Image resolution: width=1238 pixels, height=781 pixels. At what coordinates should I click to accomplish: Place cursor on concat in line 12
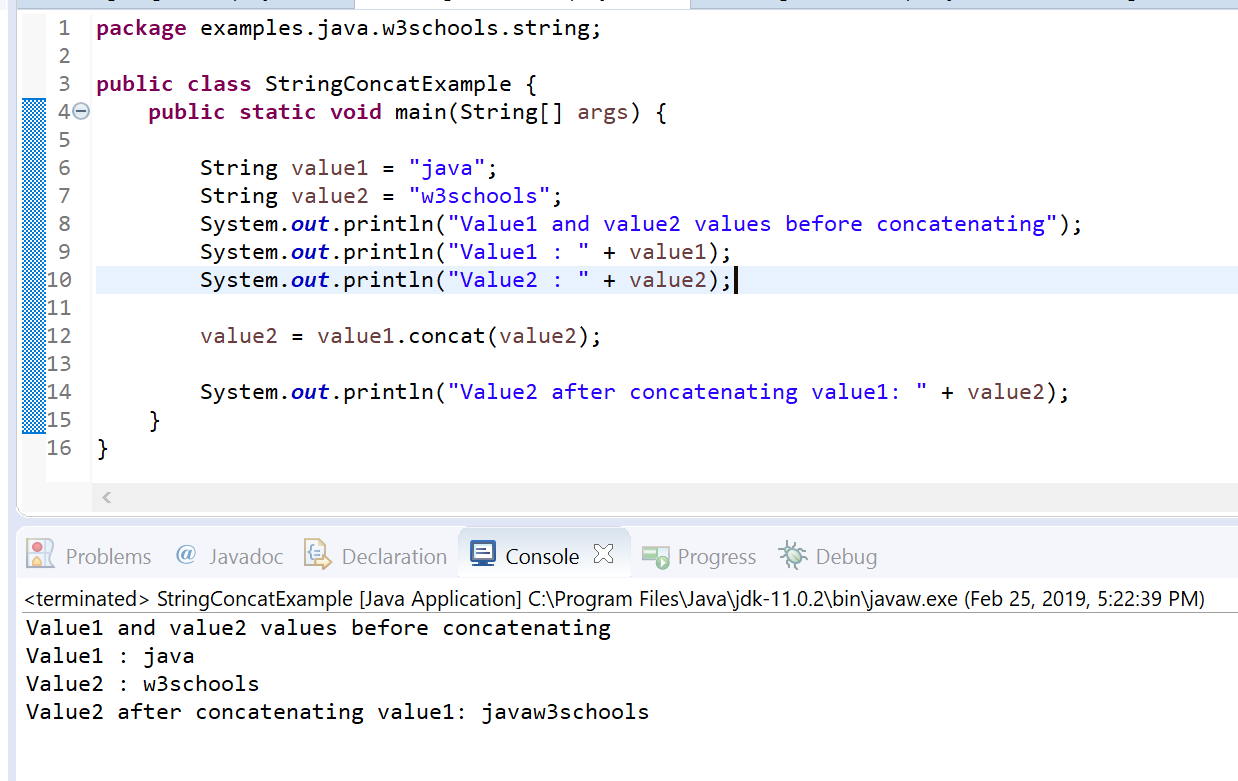[447, 335]
